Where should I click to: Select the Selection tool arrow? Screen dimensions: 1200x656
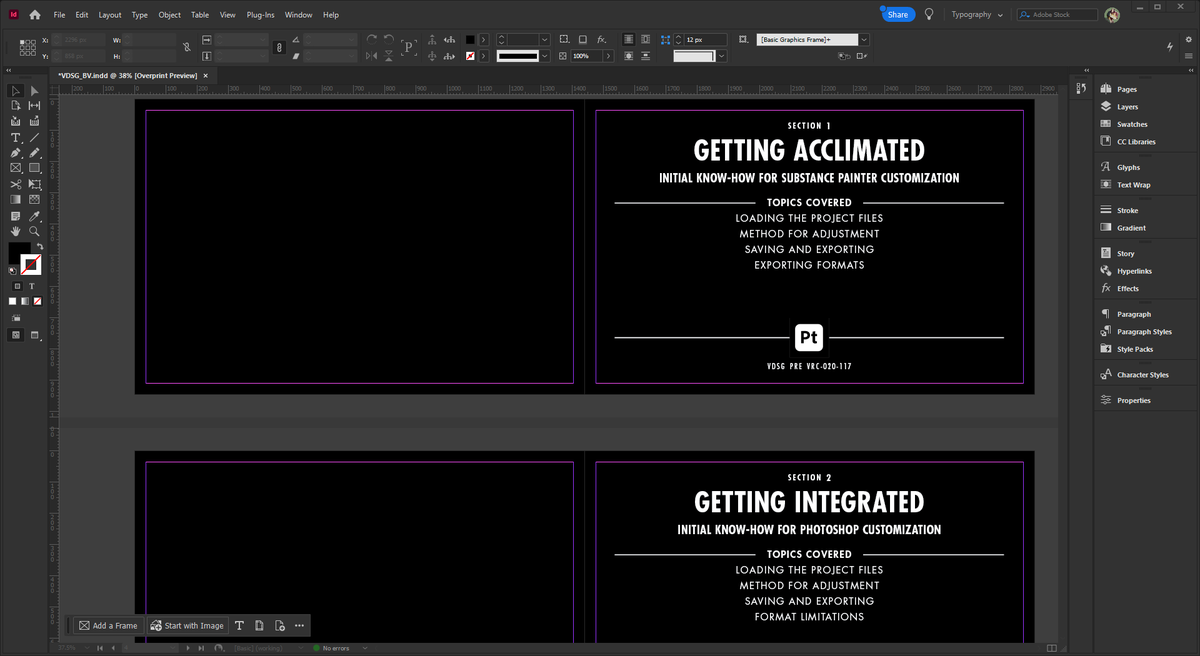(x=15, y=91)
